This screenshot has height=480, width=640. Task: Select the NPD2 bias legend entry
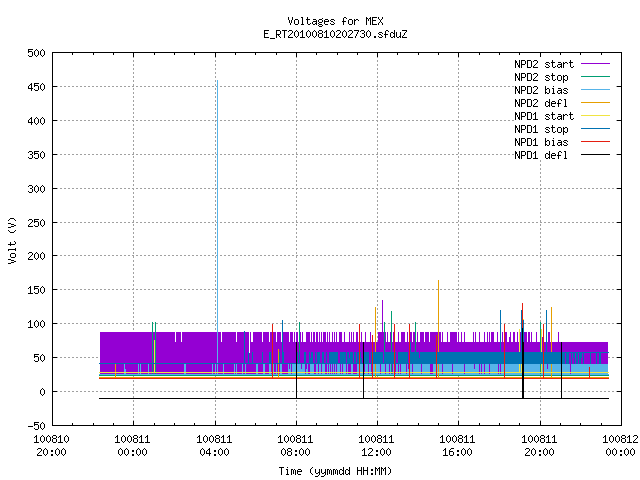click(541, 90)
